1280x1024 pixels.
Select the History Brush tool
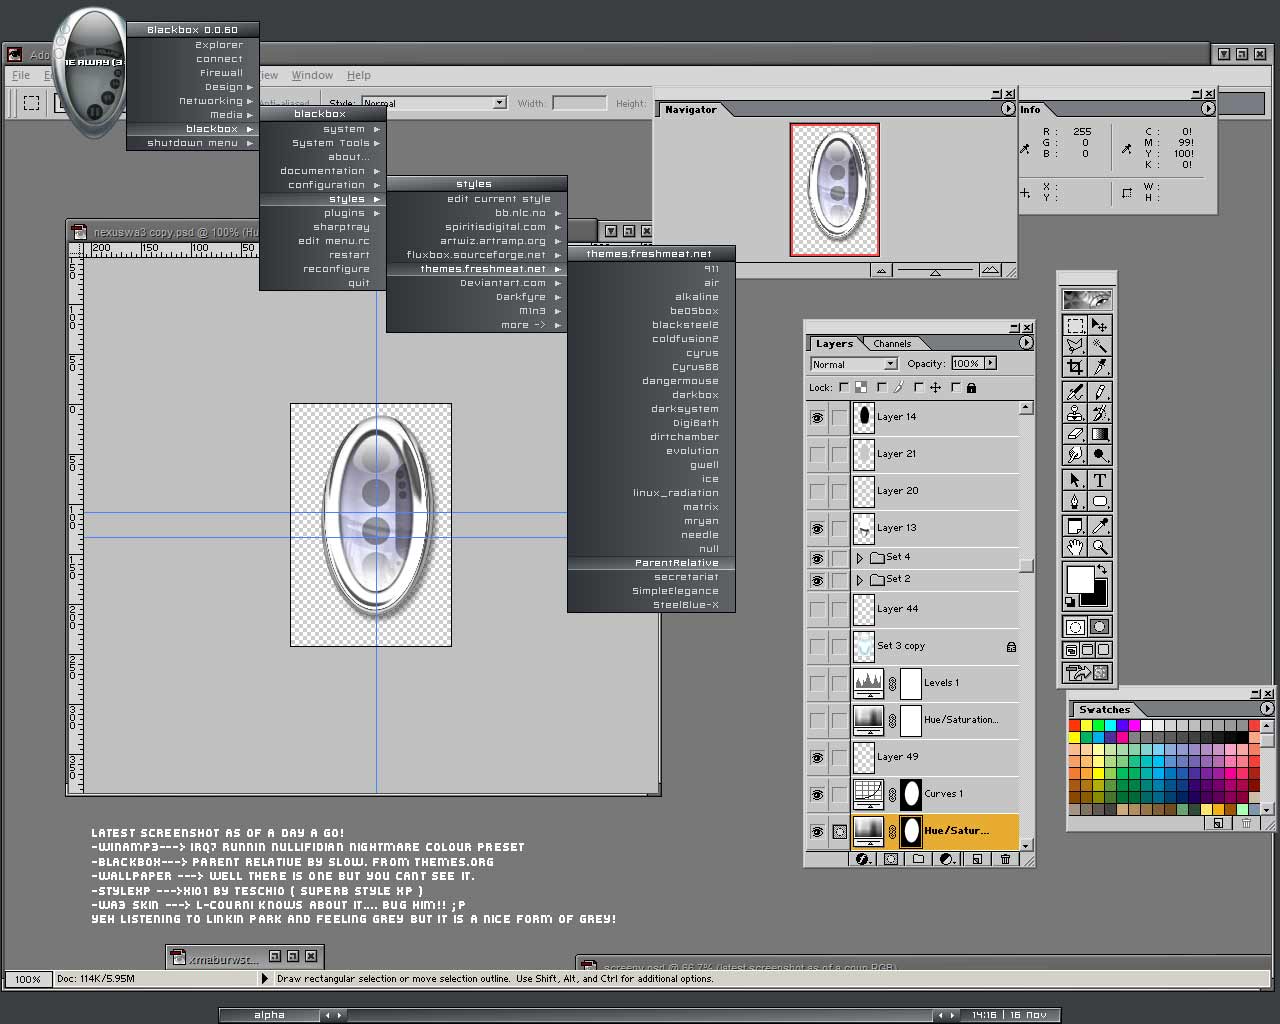click(x=1100, y=413)
